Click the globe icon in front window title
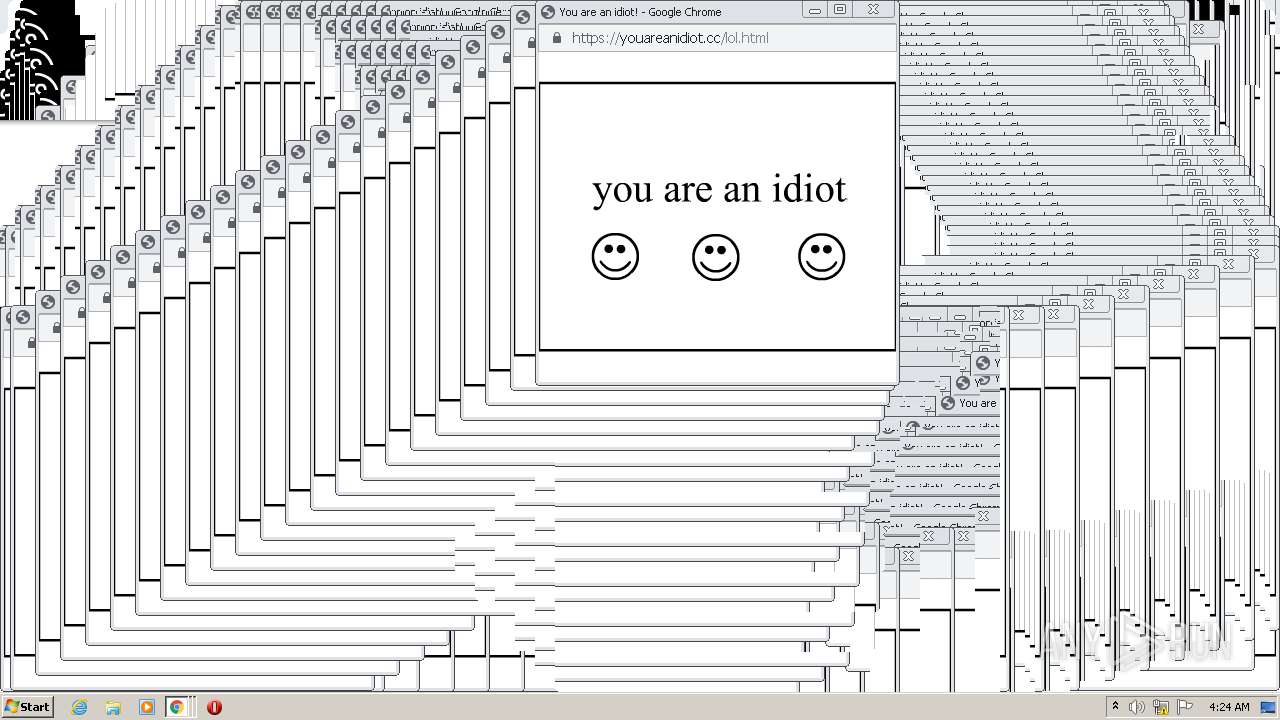The image size is (1280, 720). tap(547, 12)
